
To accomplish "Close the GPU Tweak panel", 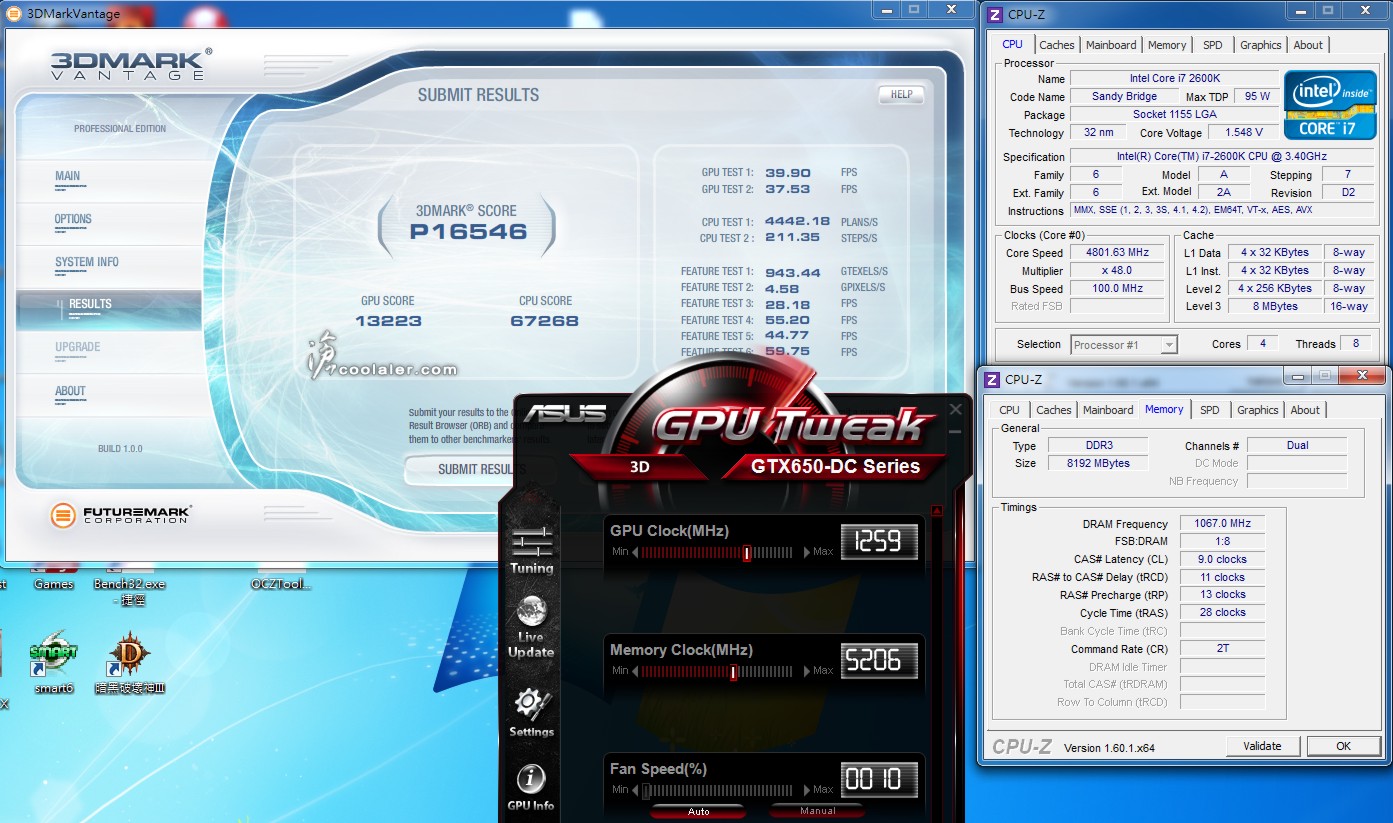I will pos(955,409).
